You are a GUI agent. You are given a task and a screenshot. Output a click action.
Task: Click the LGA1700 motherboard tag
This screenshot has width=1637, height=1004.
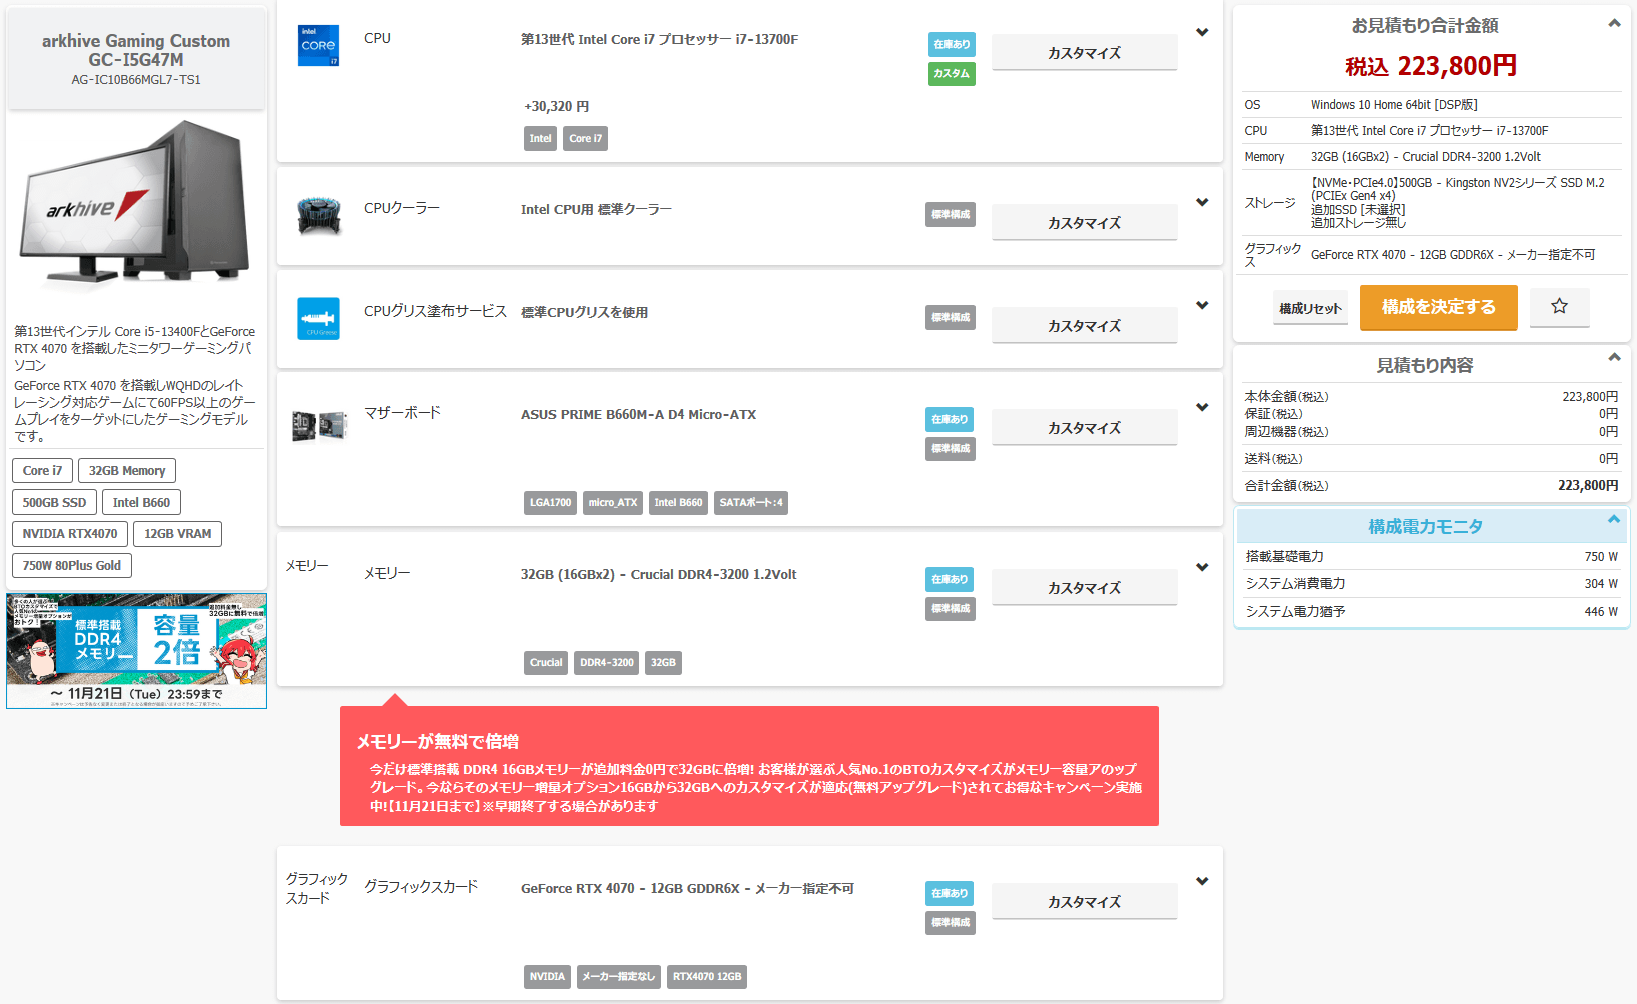(550, 503)
